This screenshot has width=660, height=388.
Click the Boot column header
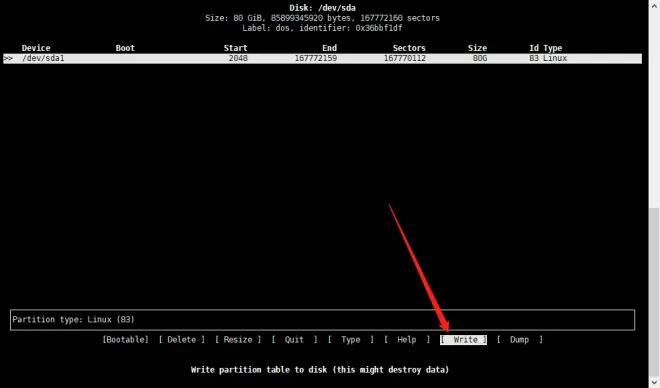point(125,48)
